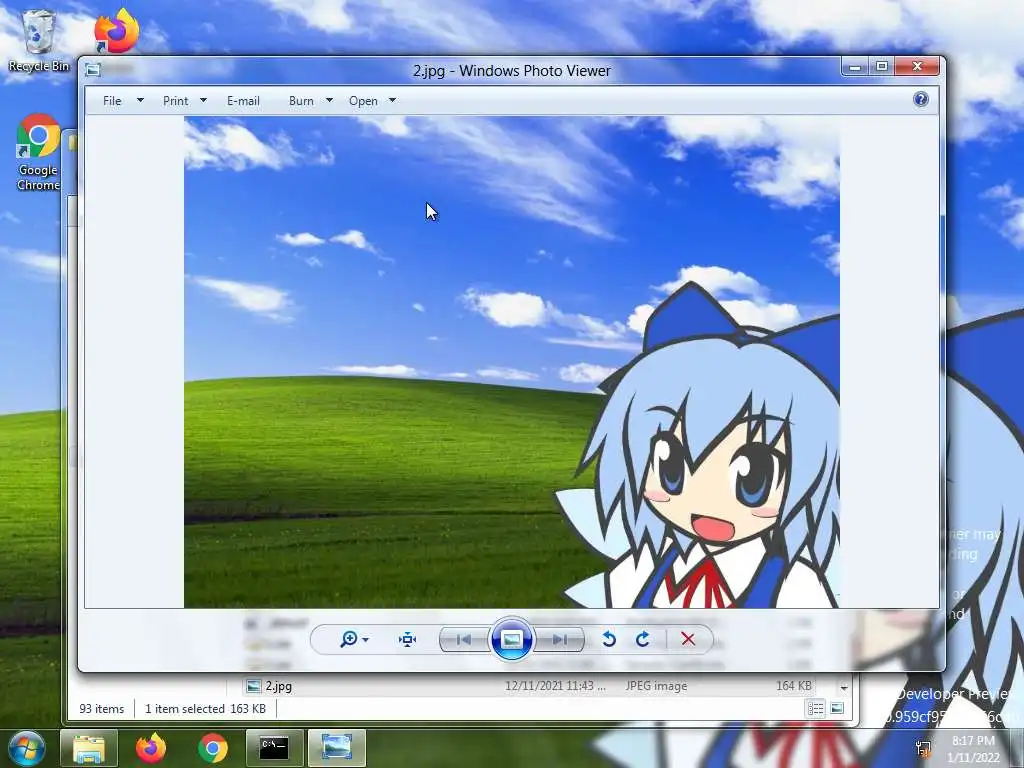The image size is (1024, 768).
Task: Select the 2.jpg file in Explorer
Action: coord(279,686)
